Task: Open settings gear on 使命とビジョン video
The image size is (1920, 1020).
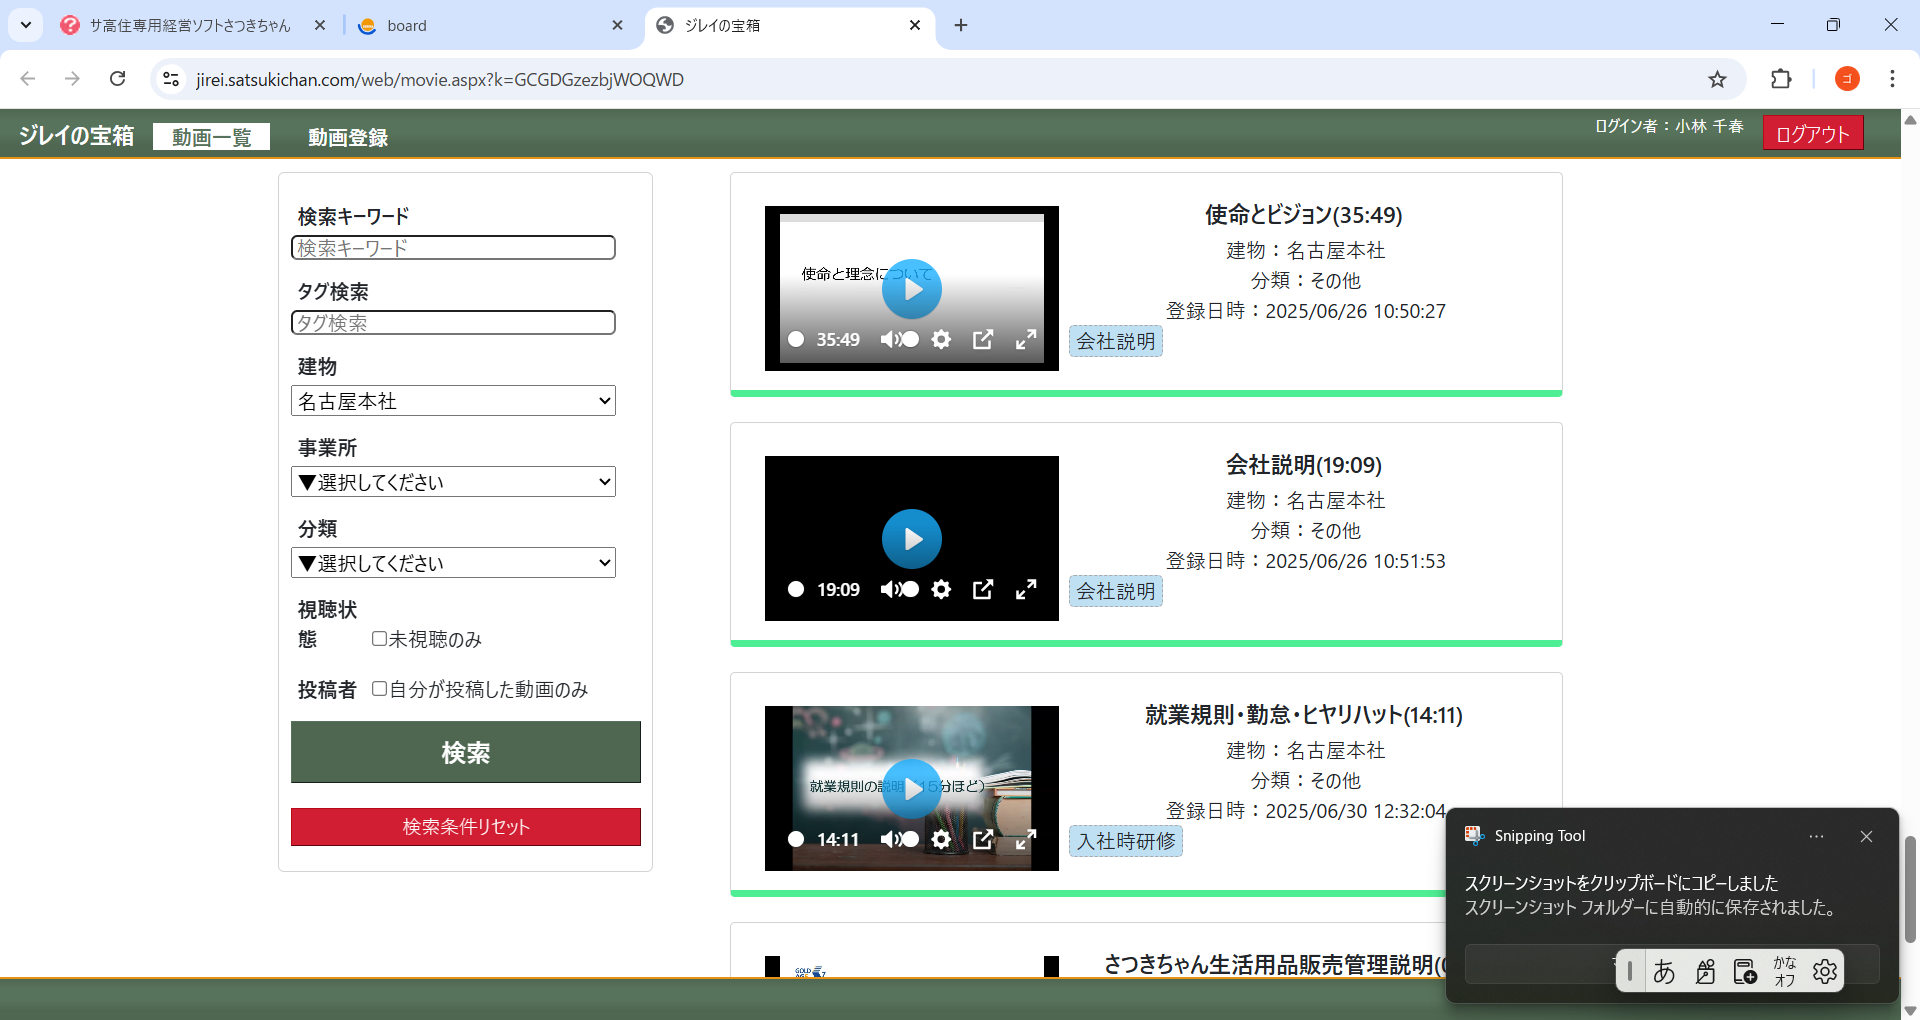Action: [941, 340]
